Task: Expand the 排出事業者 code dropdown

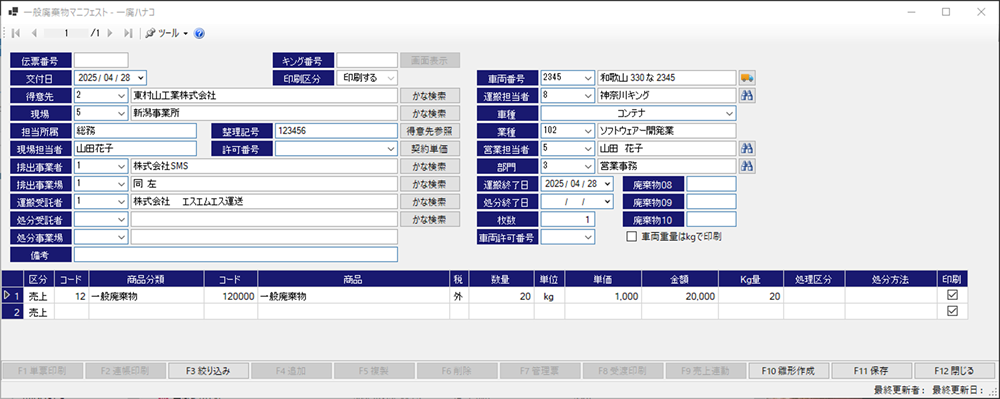Action: [122, 166]
